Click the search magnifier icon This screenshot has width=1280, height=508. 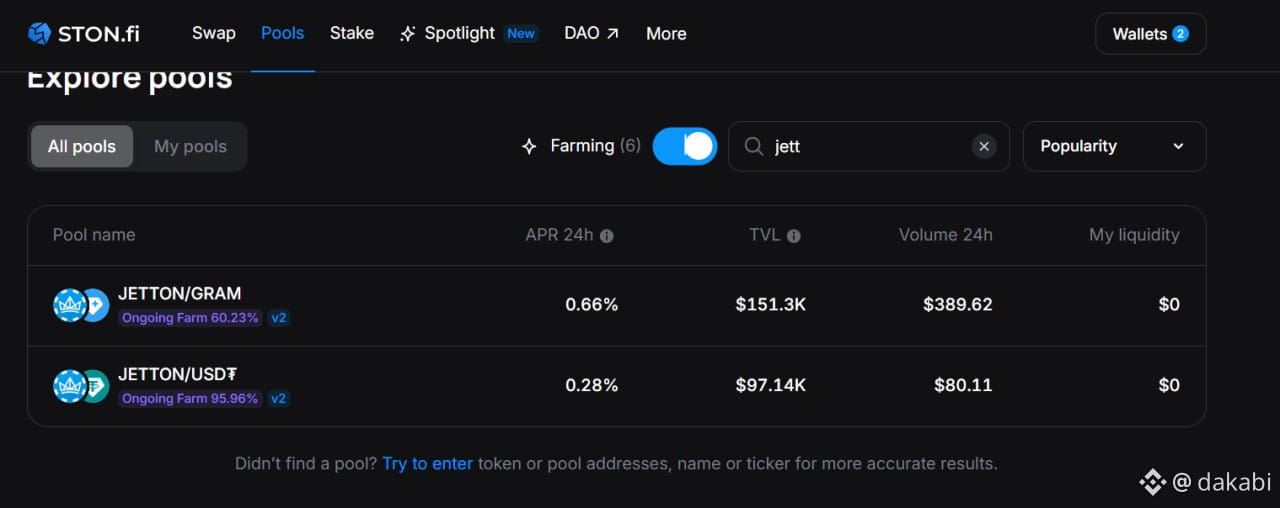click(754, 147)
